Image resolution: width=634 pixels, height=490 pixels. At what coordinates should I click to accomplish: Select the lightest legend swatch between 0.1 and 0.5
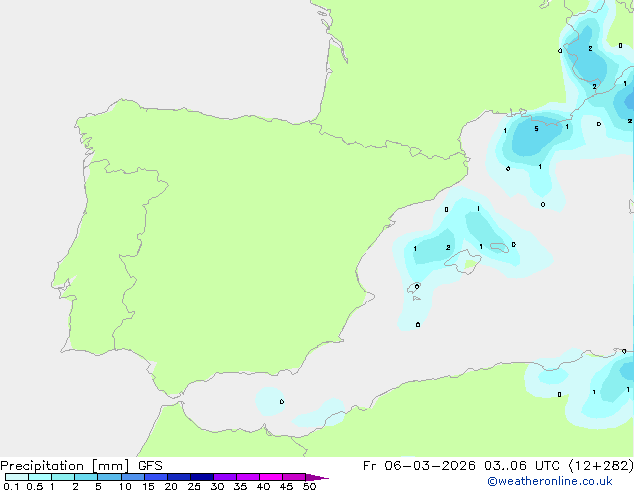pos(17,477)
